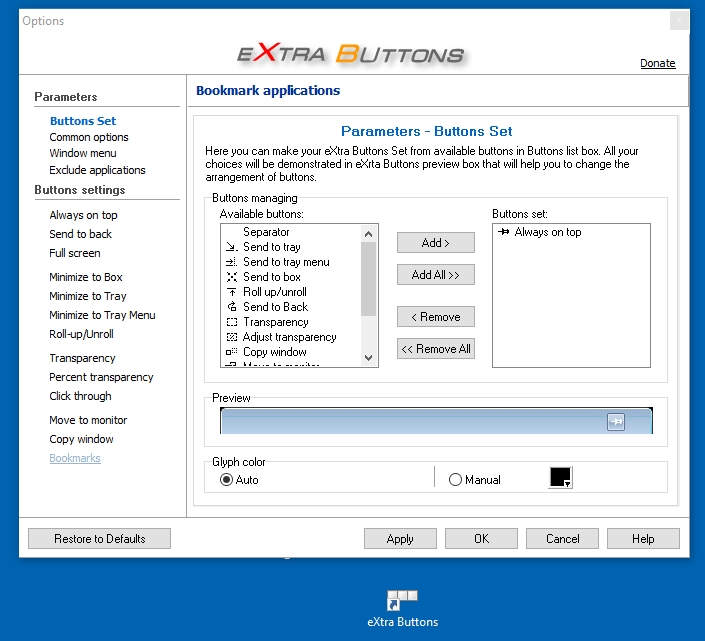Click the Apply button
705x641 pixels.
(x=400, y=539)
